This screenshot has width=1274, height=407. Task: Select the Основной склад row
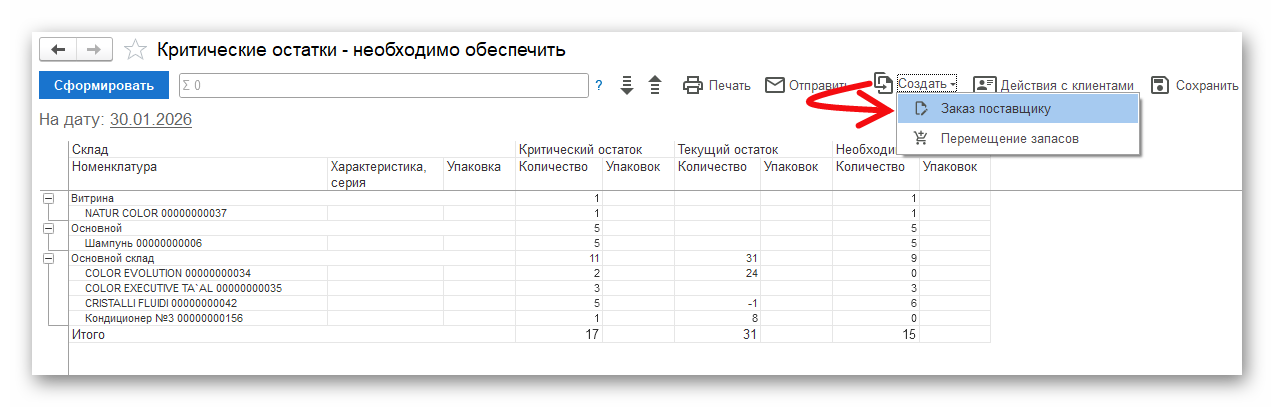(530, 259)
